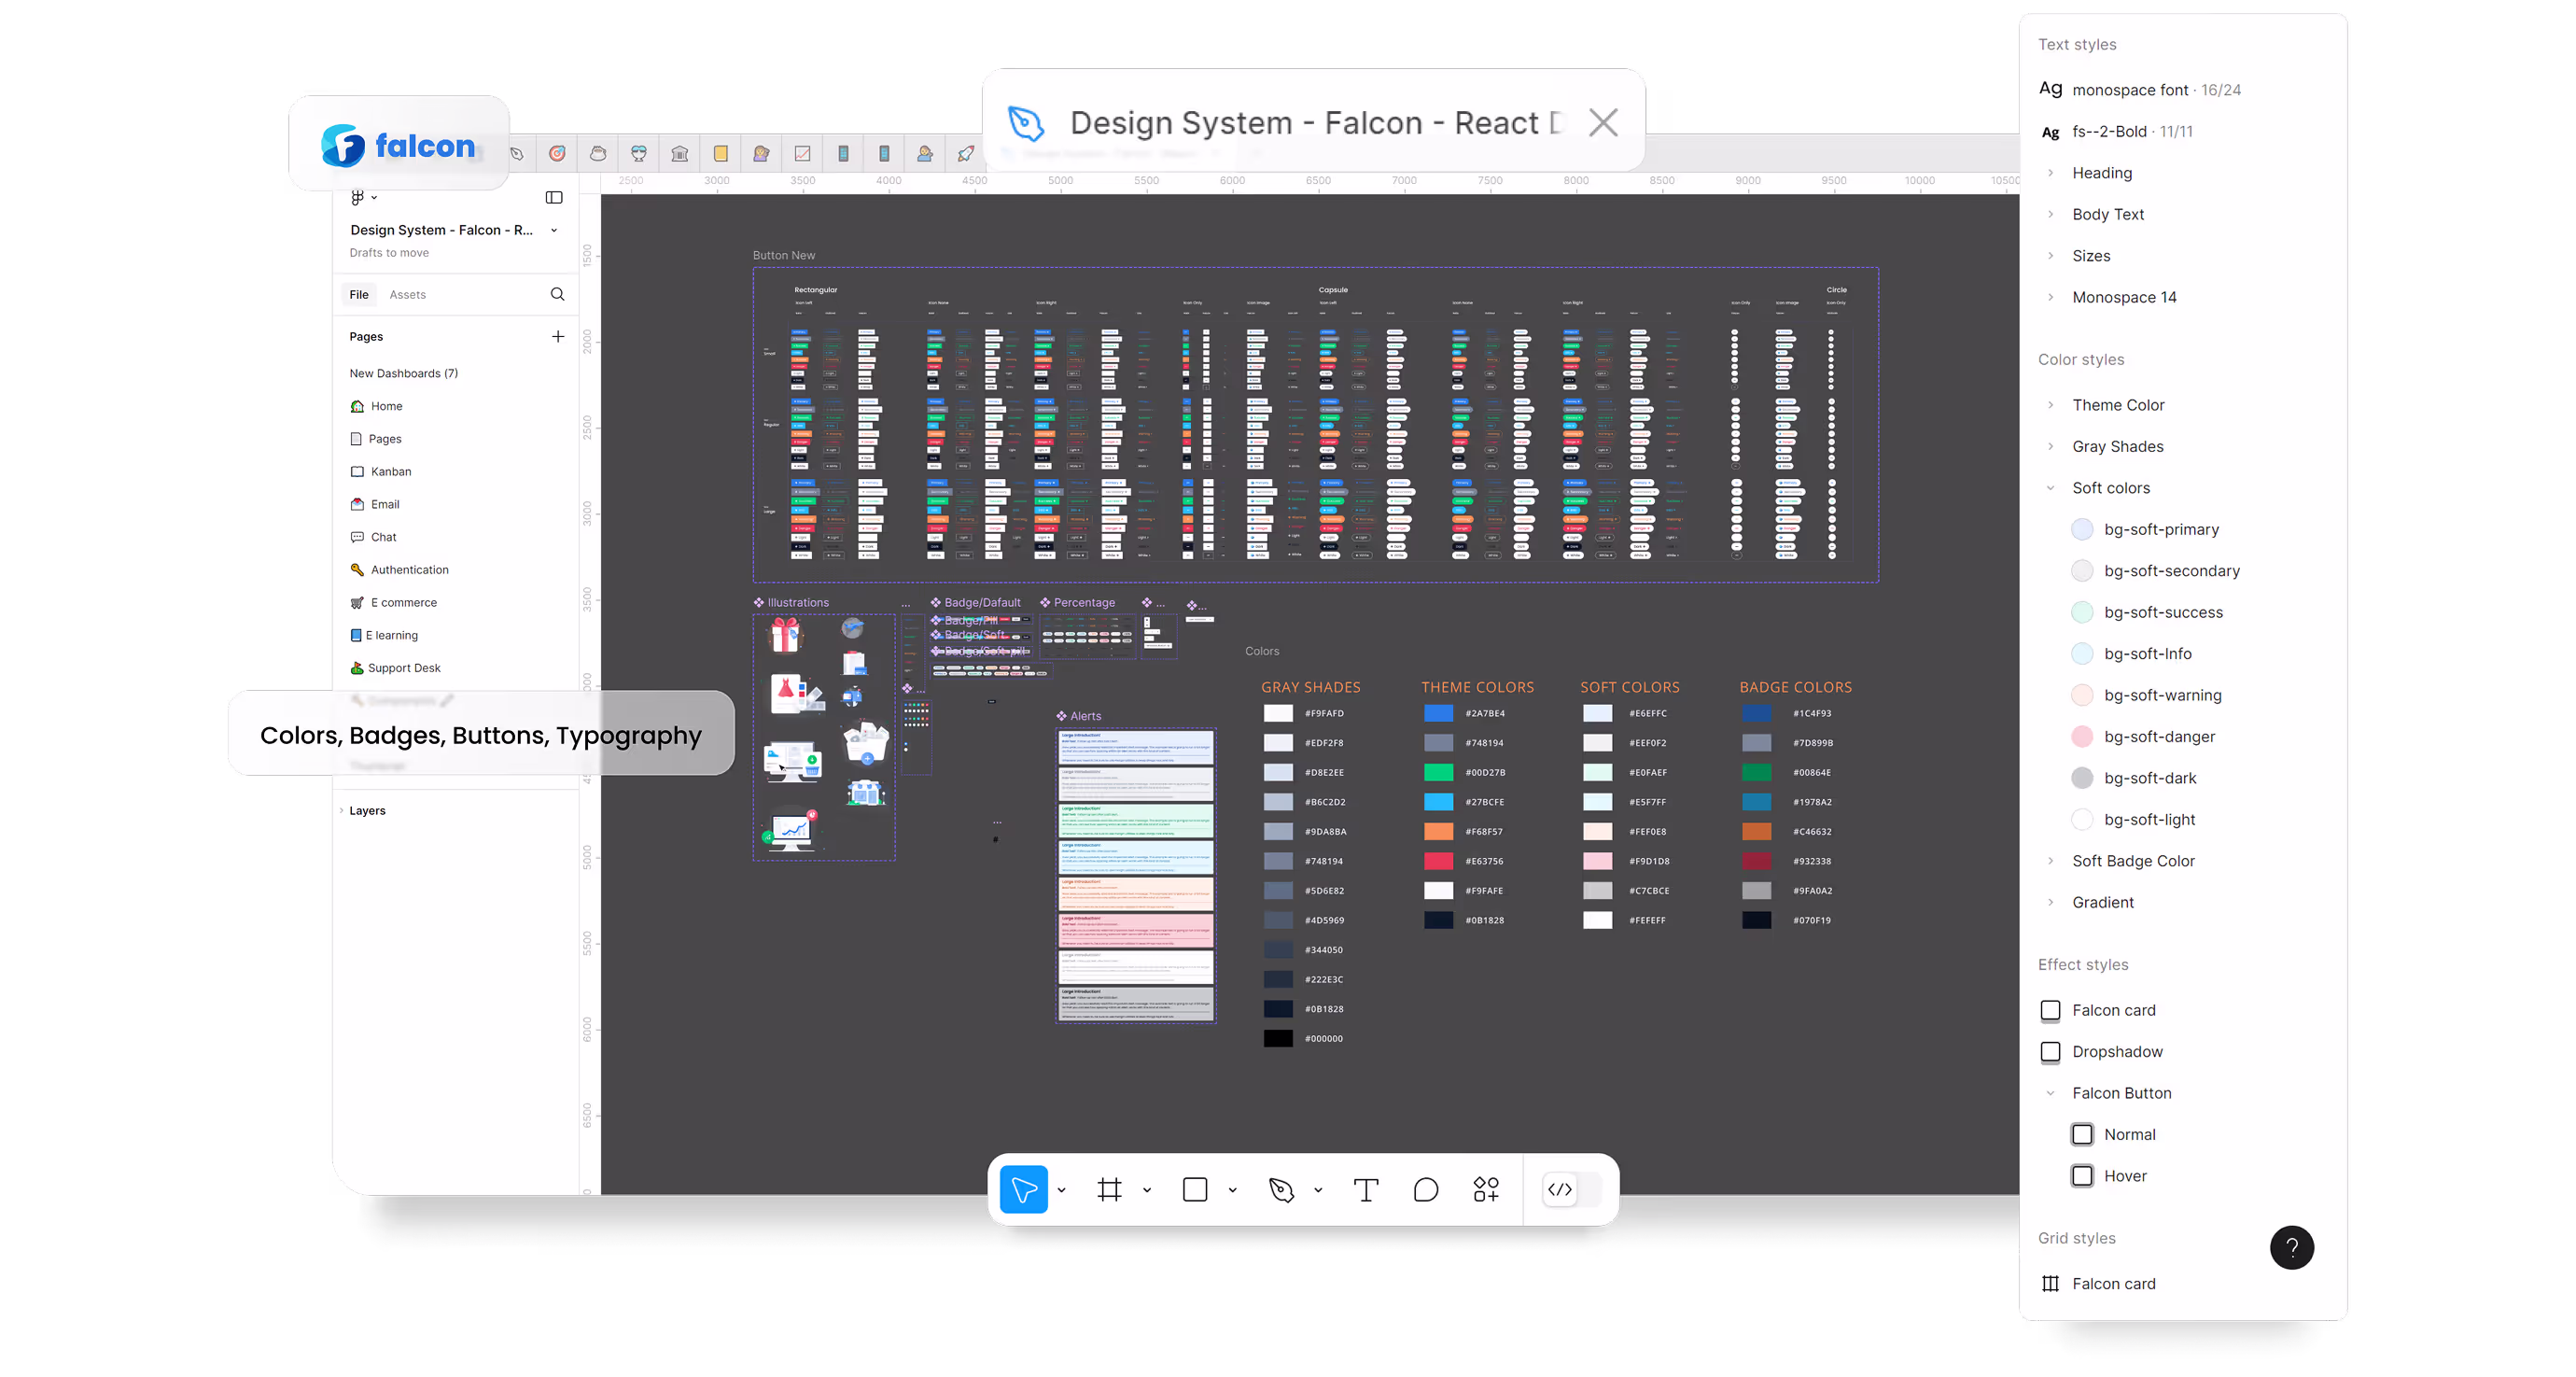This screenshot has width=2576, height=1377.
Task: Click the Alerts component label
Action: (x=1079, y=716)
